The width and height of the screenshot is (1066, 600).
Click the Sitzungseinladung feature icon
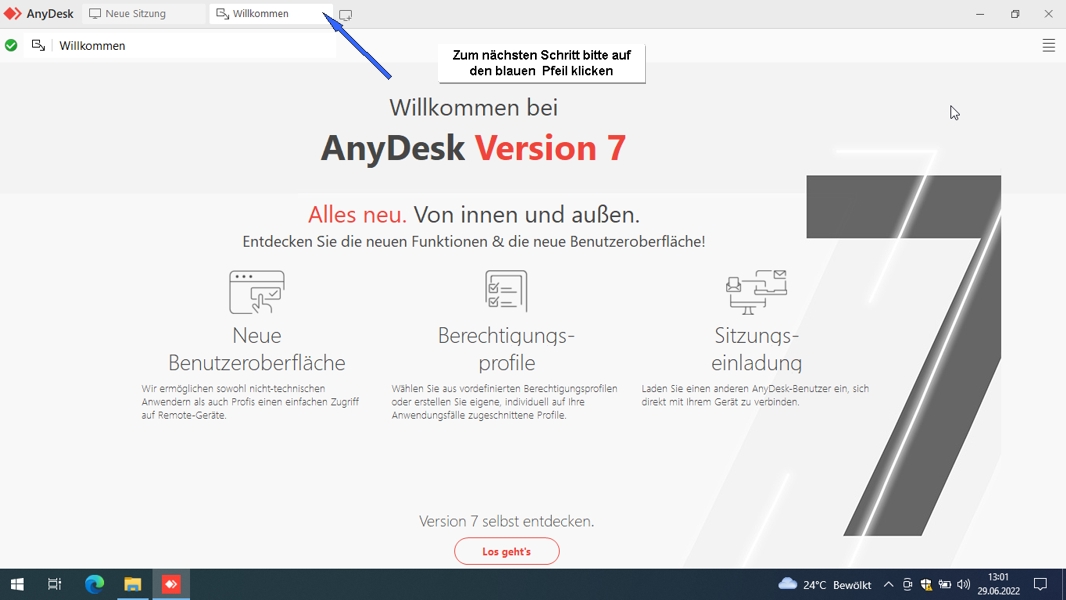tap(756, 292)
